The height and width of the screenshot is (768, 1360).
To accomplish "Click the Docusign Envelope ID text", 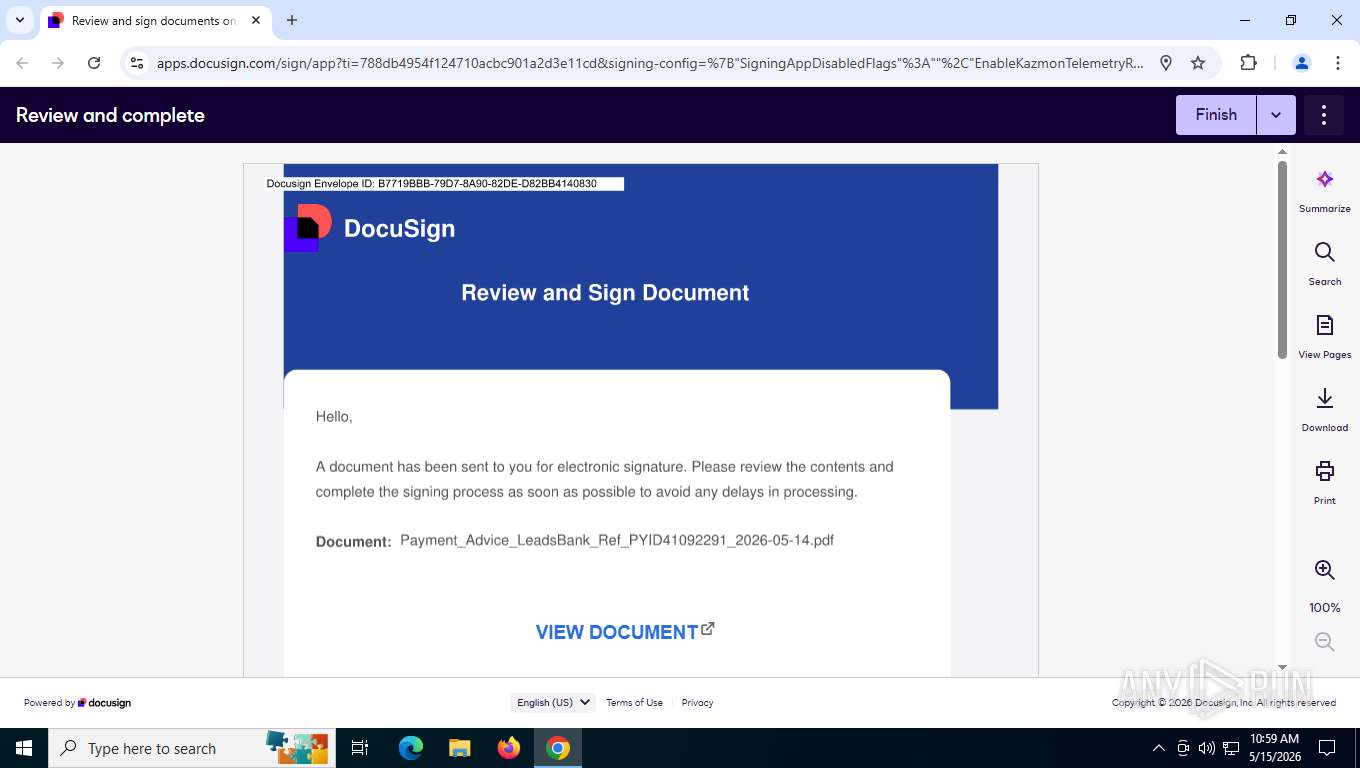I will point(431,184).
